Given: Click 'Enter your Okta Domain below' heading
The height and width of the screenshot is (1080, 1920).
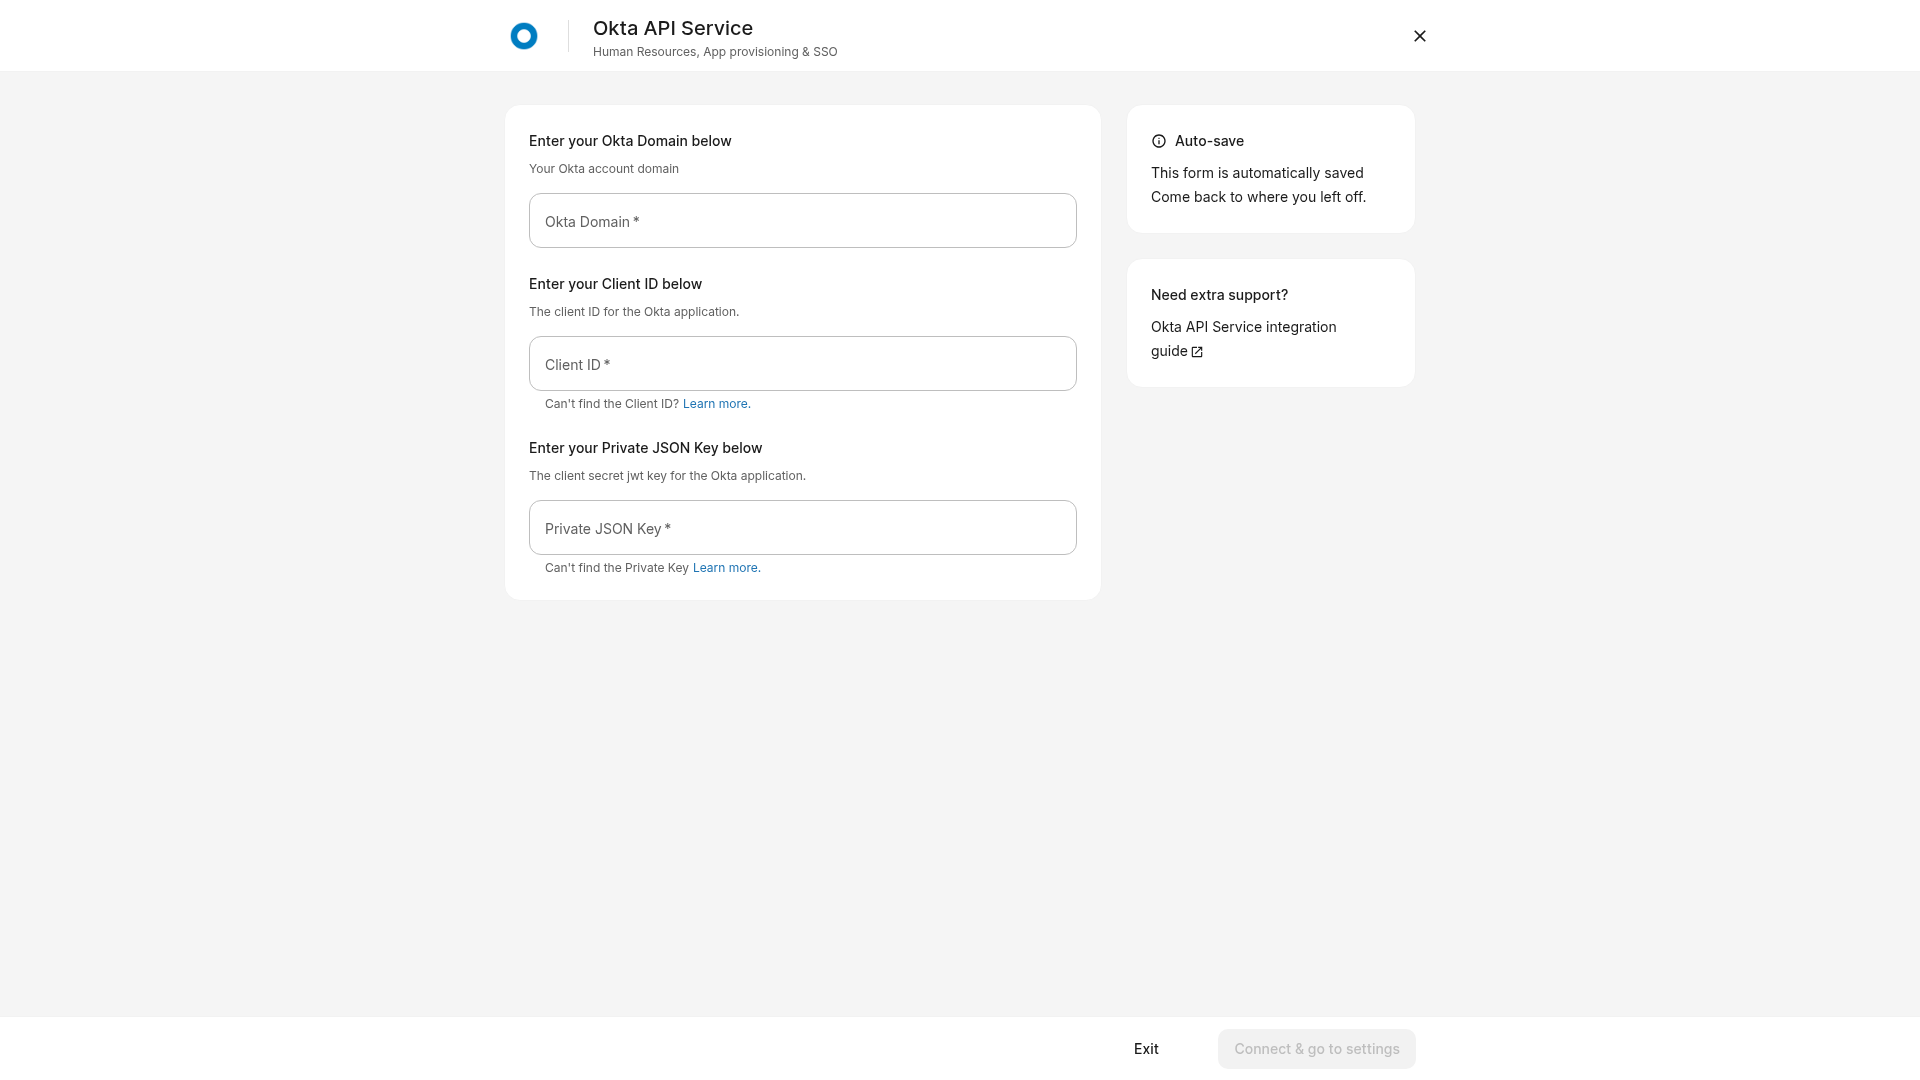Looking at the screenshot, I should coord(630,141).
